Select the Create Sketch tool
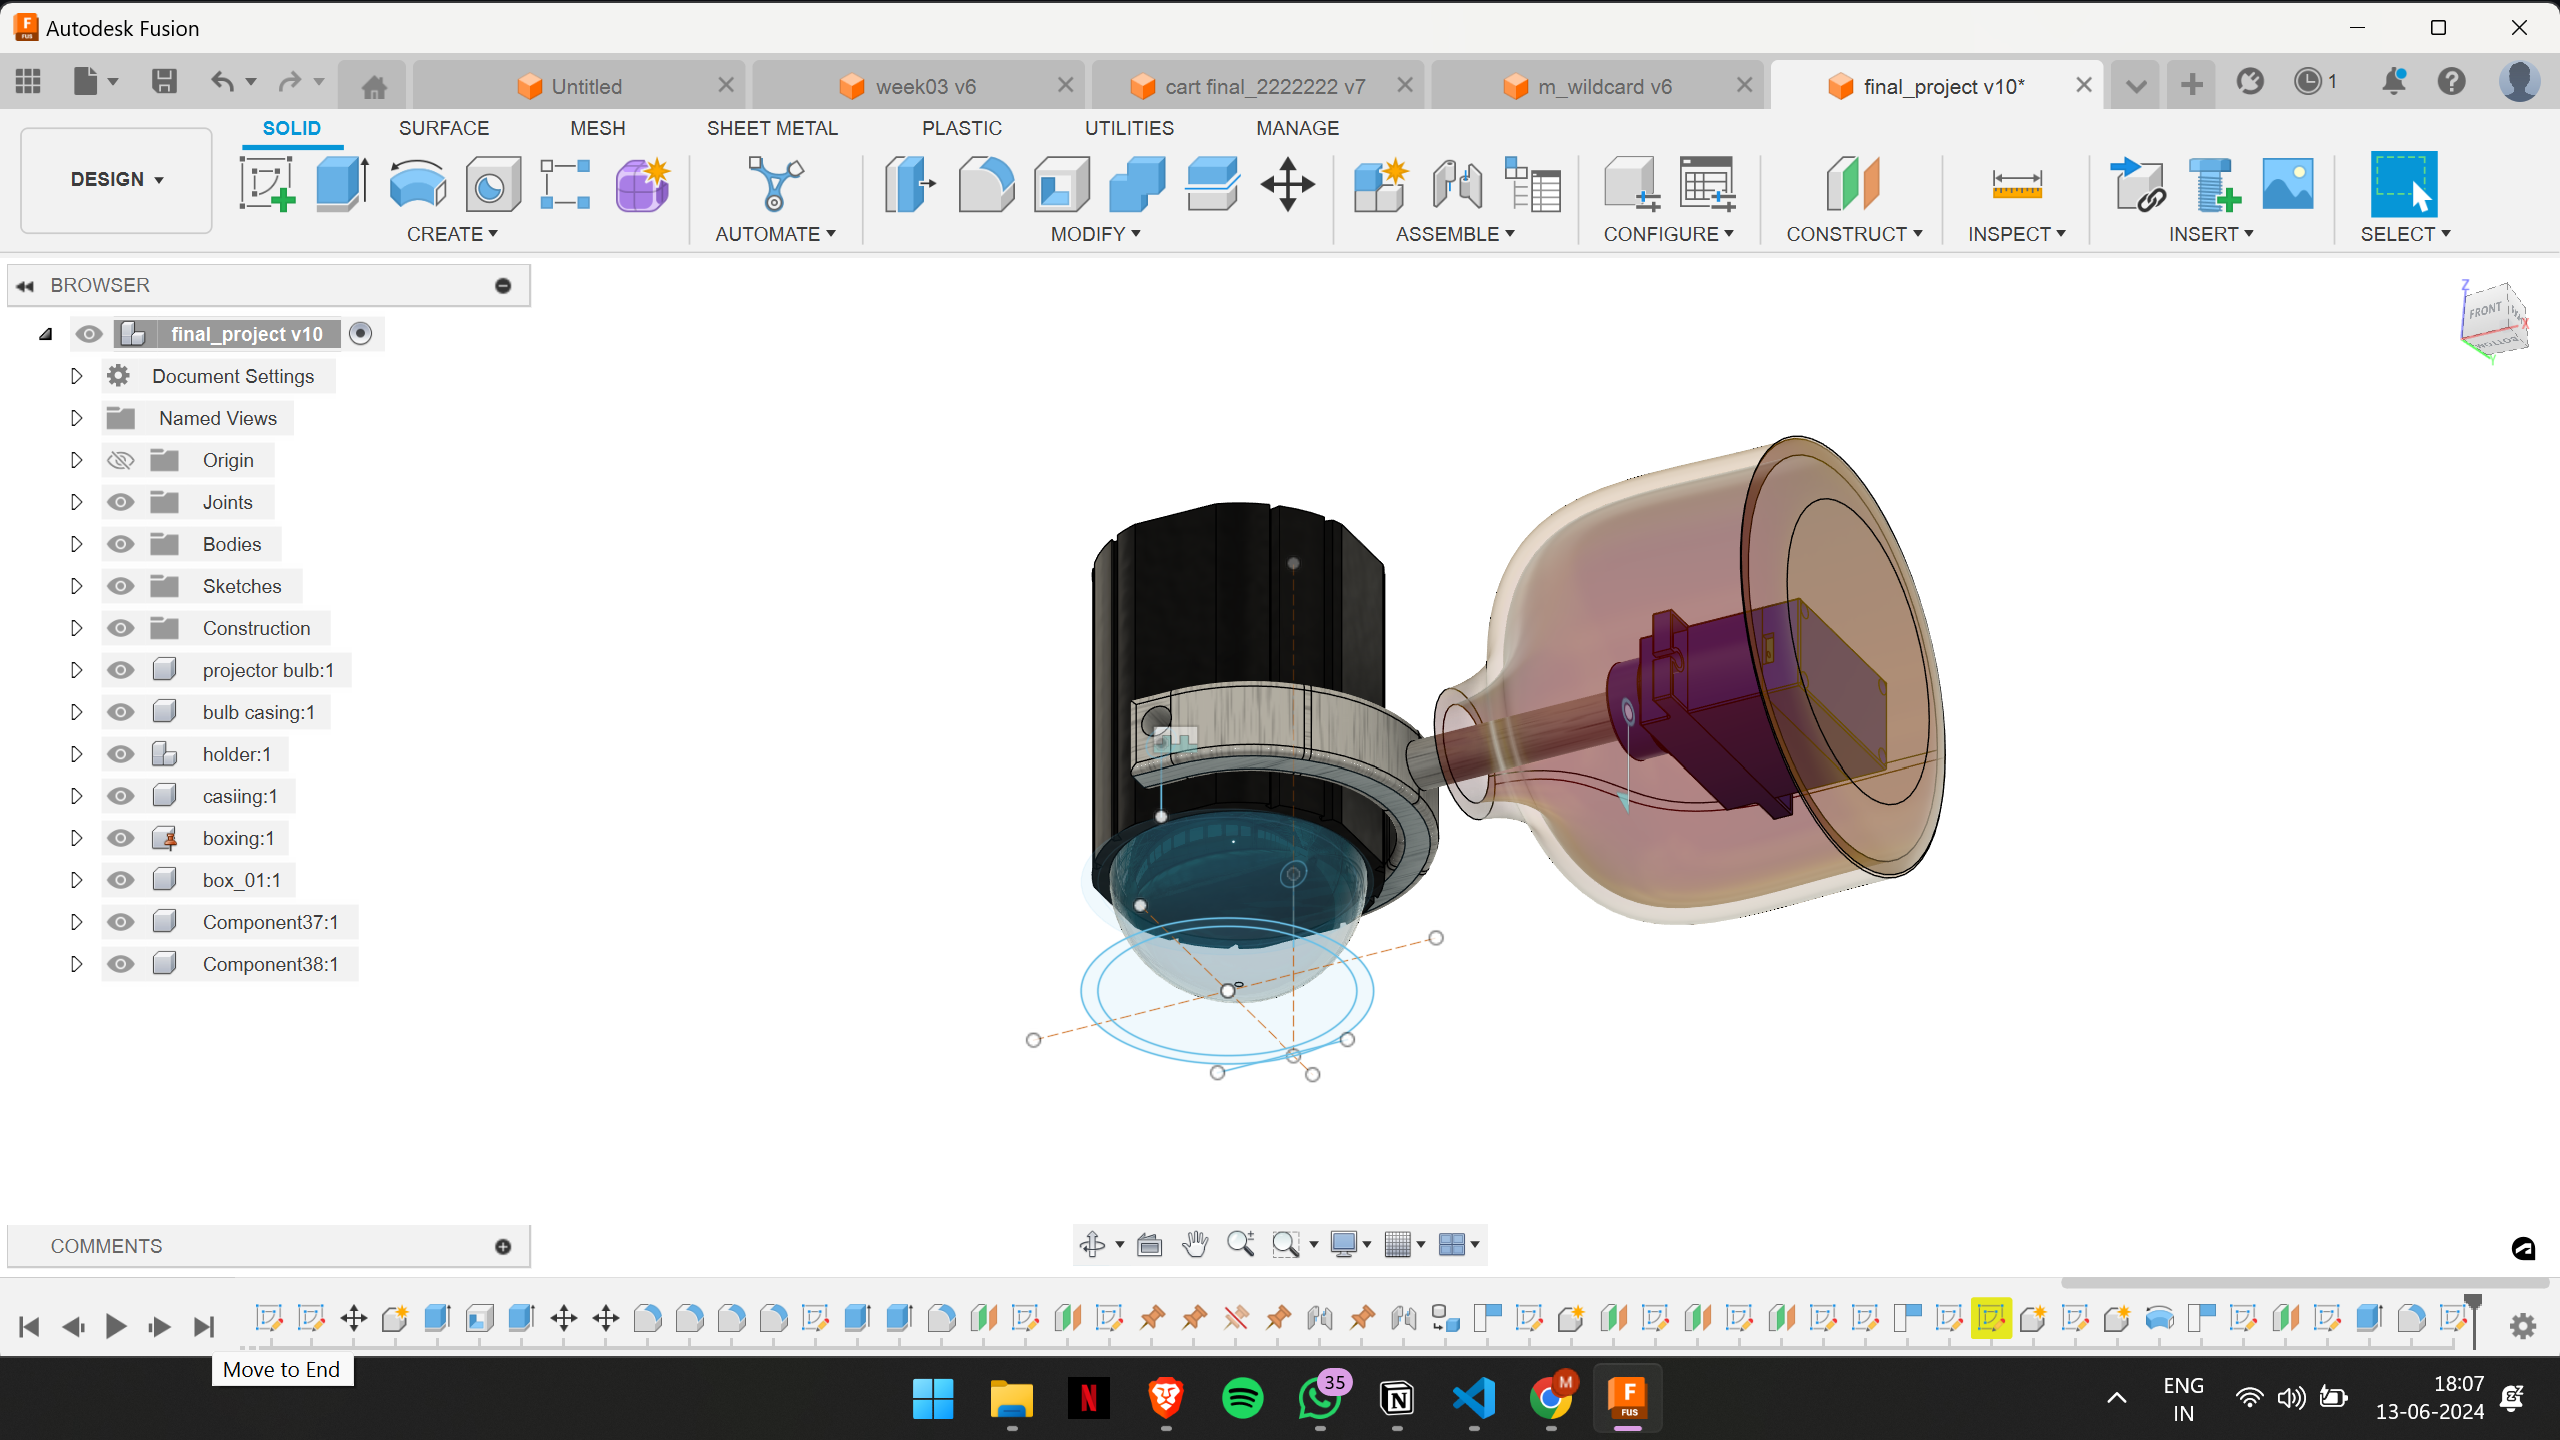This screenshot has width=2560, height=1440. (x=267, y=184)
